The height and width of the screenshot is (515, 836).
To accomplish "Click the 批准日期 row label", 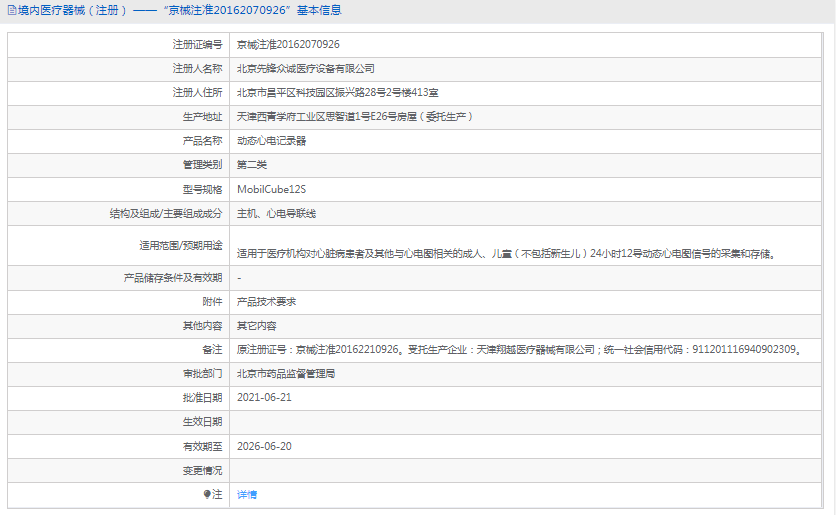I will [x=202, y=398].
